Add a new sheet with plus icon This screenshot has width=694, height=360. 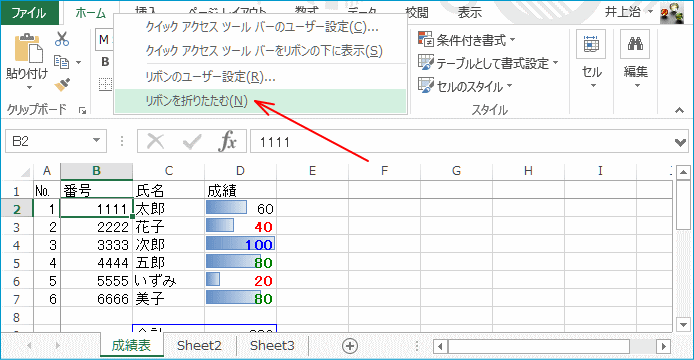click(350, 346)
